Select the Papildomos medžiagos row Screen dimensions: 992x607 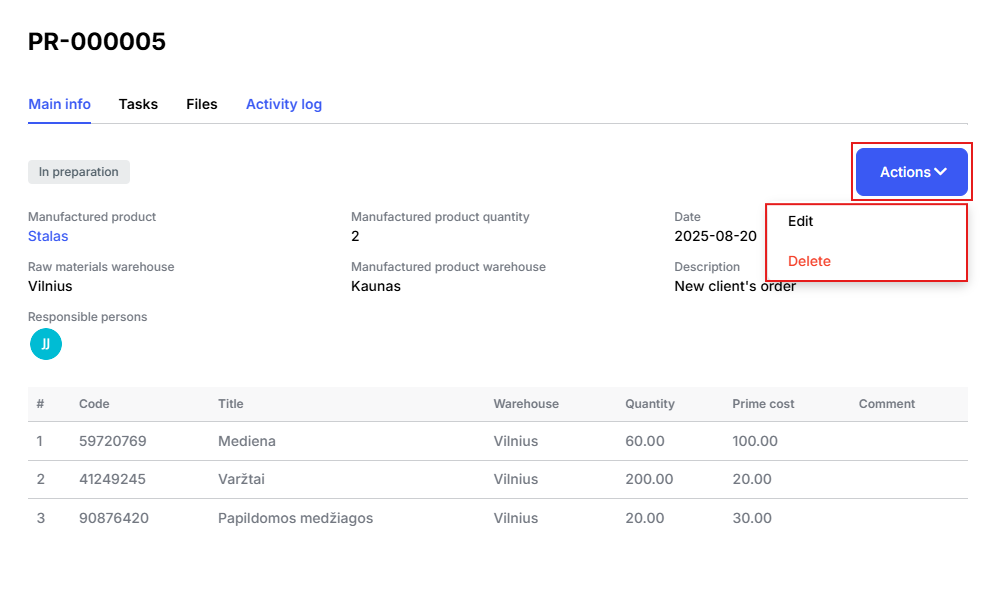498,518
